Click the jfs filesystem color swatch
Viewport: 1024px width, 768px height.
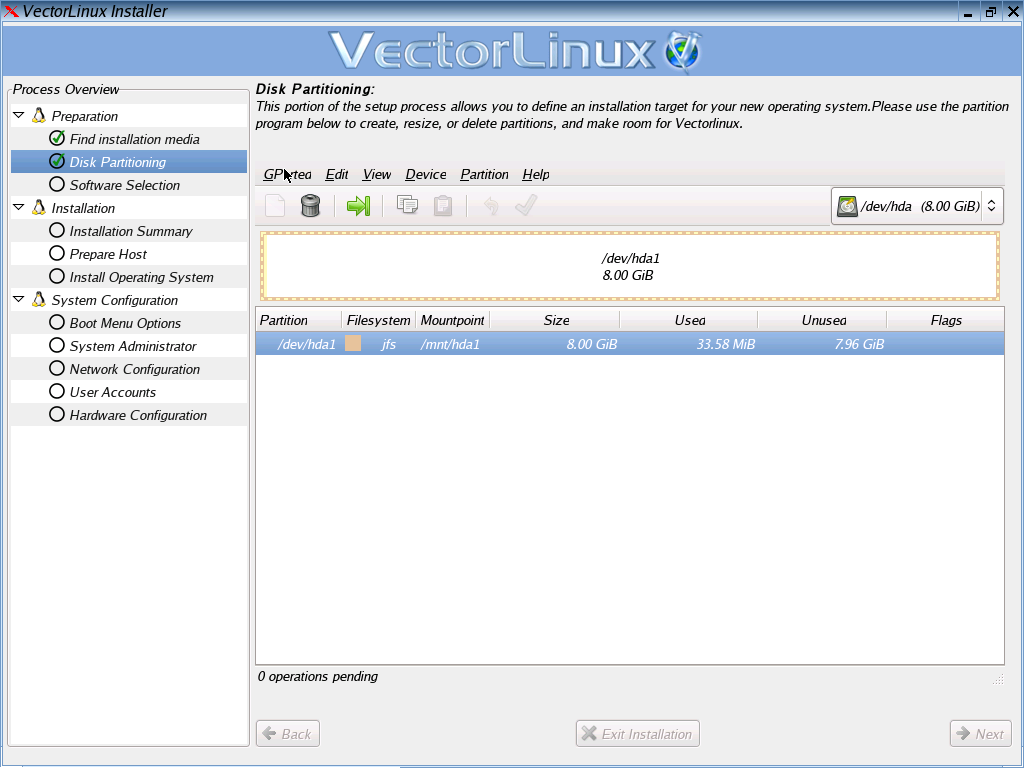pos(353,344)
